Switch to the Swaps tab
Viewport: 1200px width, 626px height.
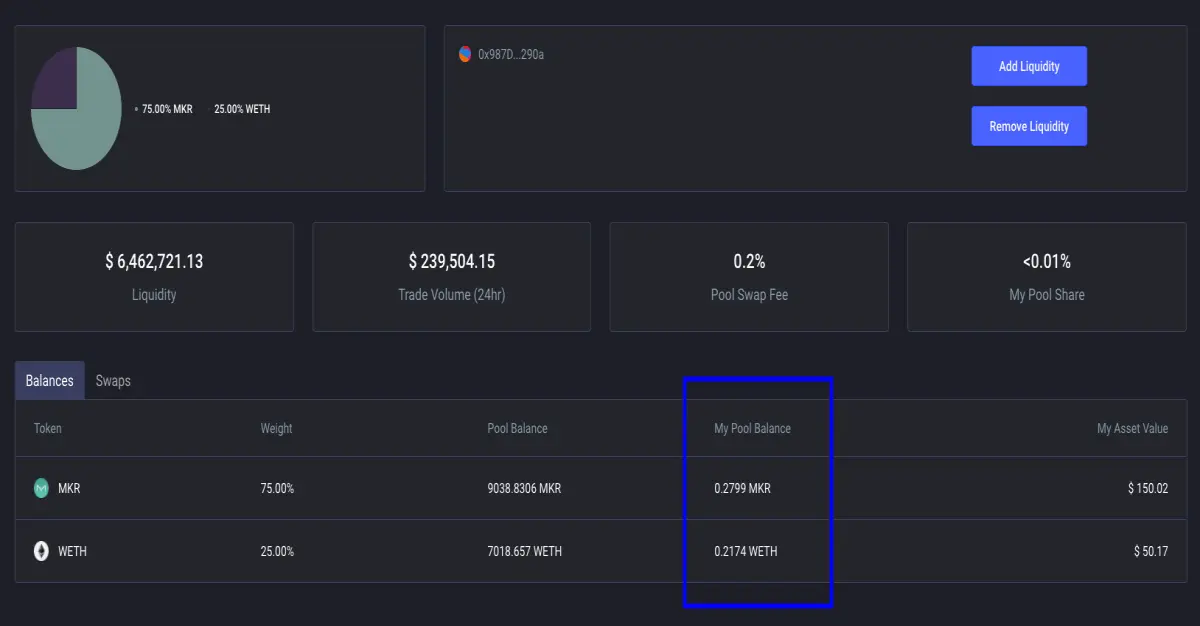point(113,381)
